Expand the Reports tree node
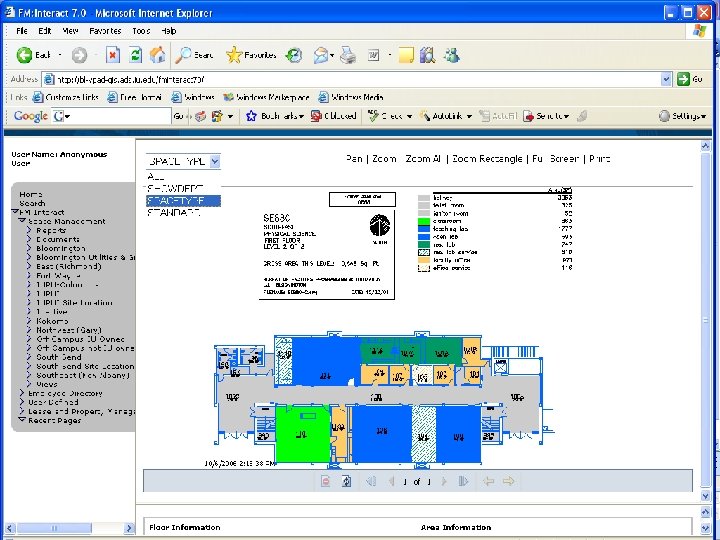The image size is (720, 540). [29, 230]
